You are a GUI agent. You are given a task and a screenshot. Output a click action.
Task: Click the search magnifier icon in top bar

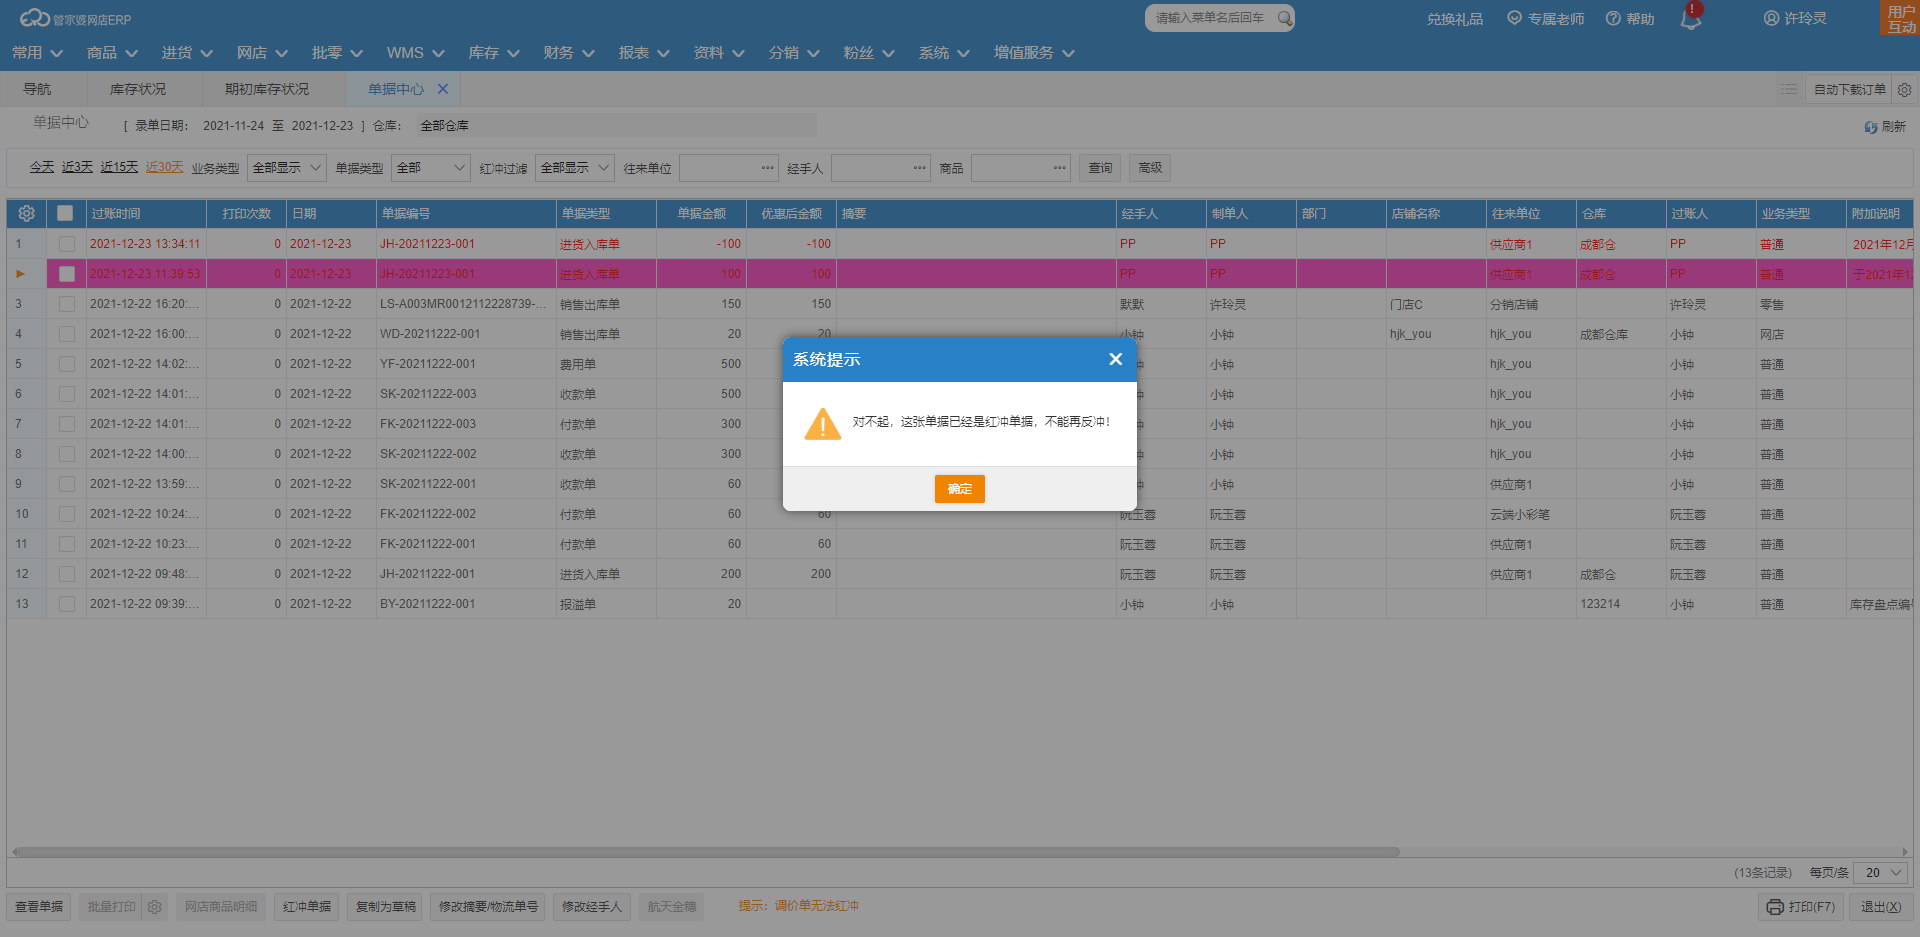click(1284, 18)
